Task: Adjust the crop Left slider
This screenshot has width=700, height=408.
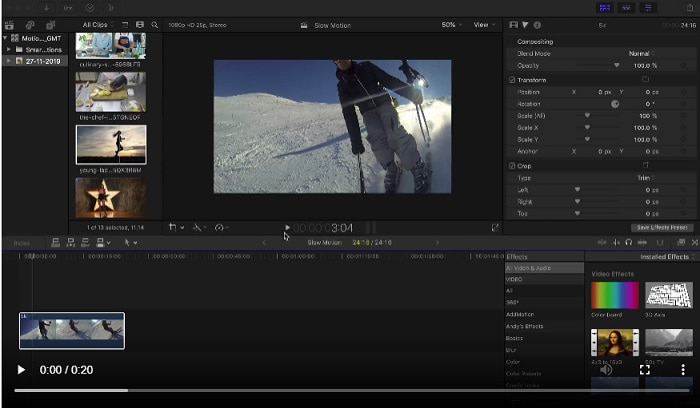Action: [x=577, y=190]
